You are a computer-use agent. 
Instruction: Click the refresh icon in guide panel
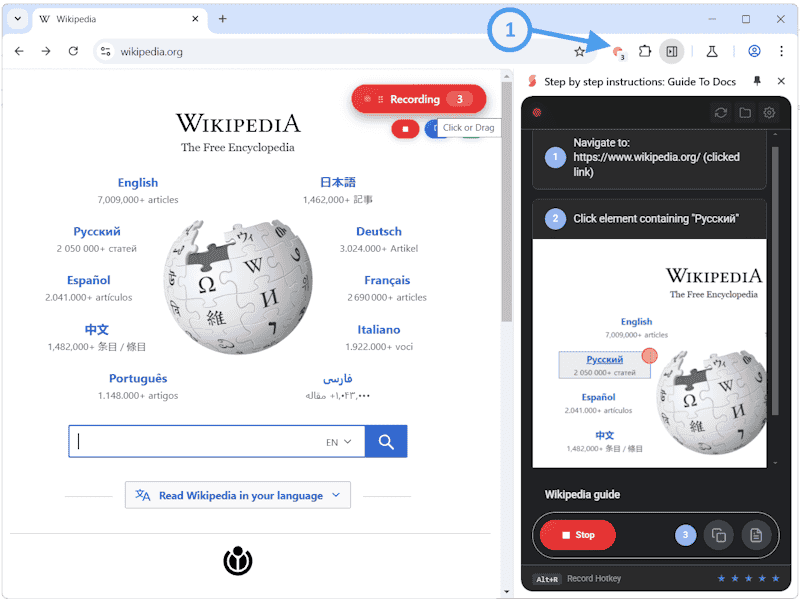coord(720,113)
